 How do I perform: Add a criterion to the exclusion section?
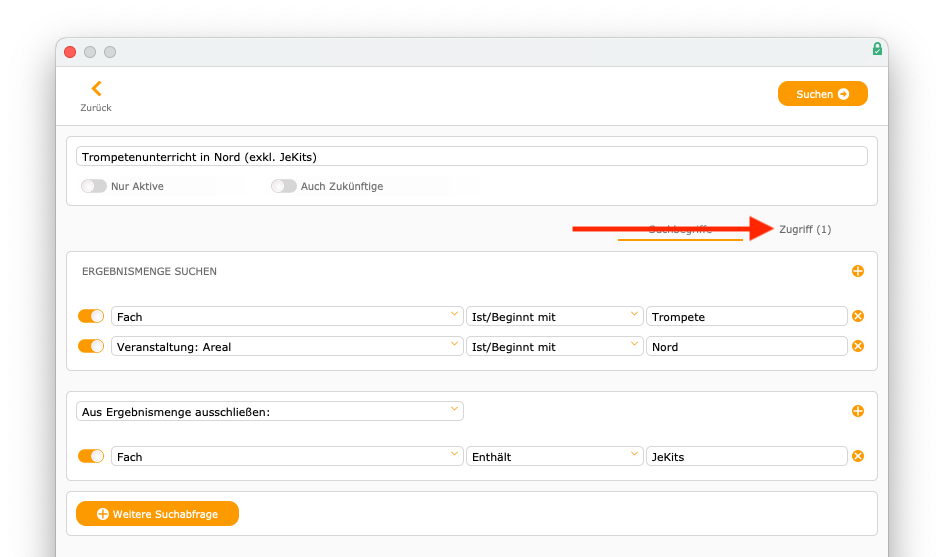(858, 411)
